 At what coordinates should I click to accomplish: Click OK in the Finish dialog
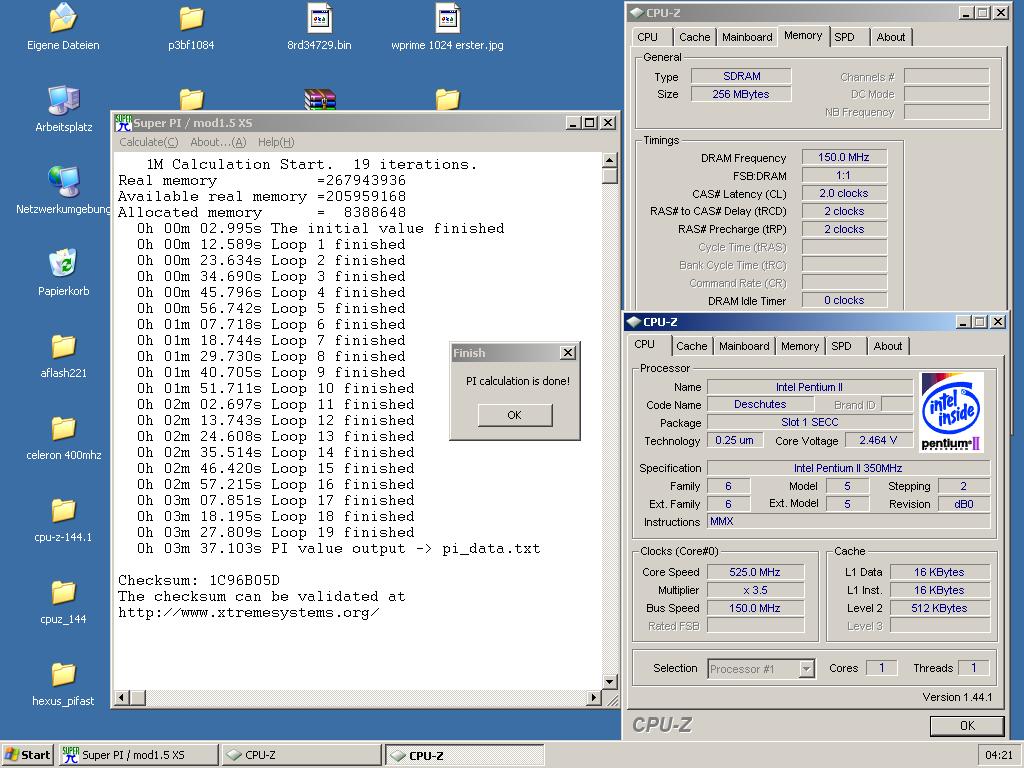515,415
